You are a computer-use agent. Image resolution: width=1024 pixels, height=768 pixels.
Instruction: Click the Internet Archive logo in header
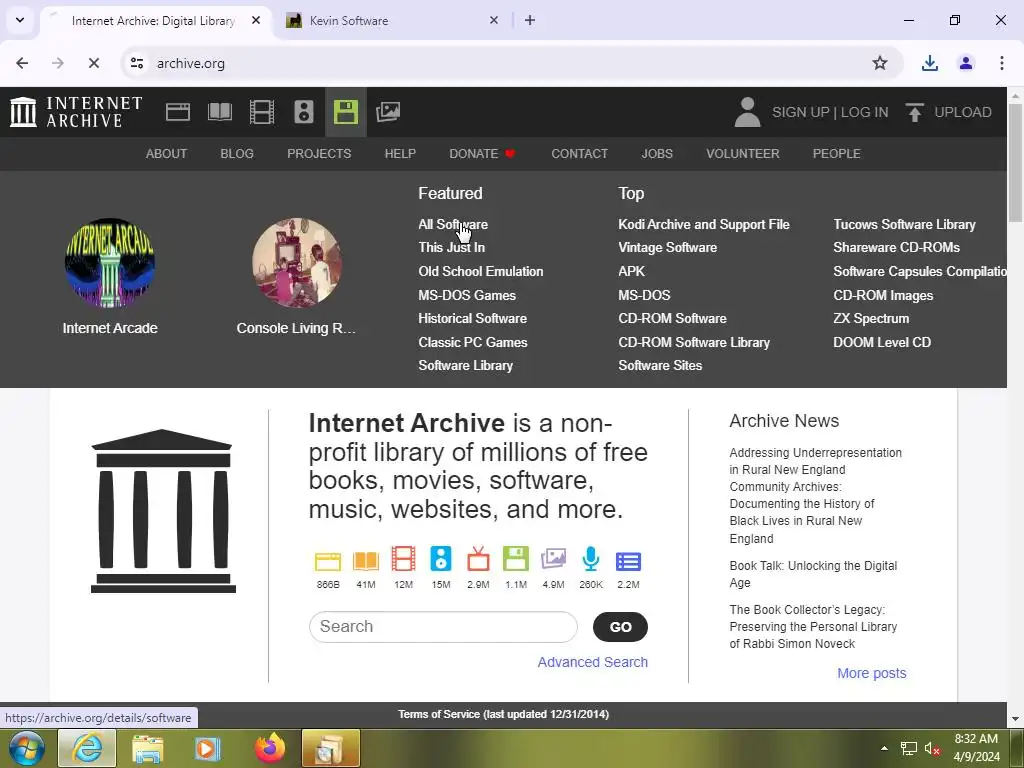click(x=76, y=112)
